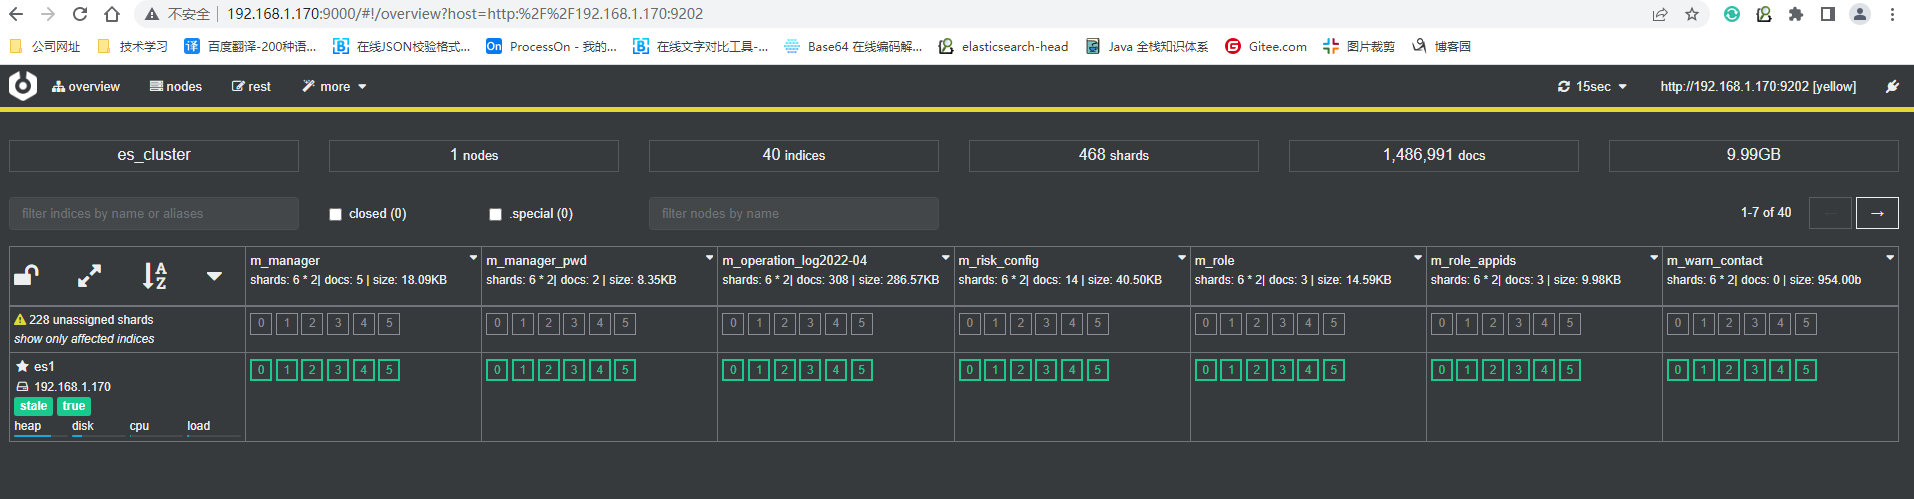
Task: Toggle the closed (0) checkbox
Action: (x=335, y=214)
